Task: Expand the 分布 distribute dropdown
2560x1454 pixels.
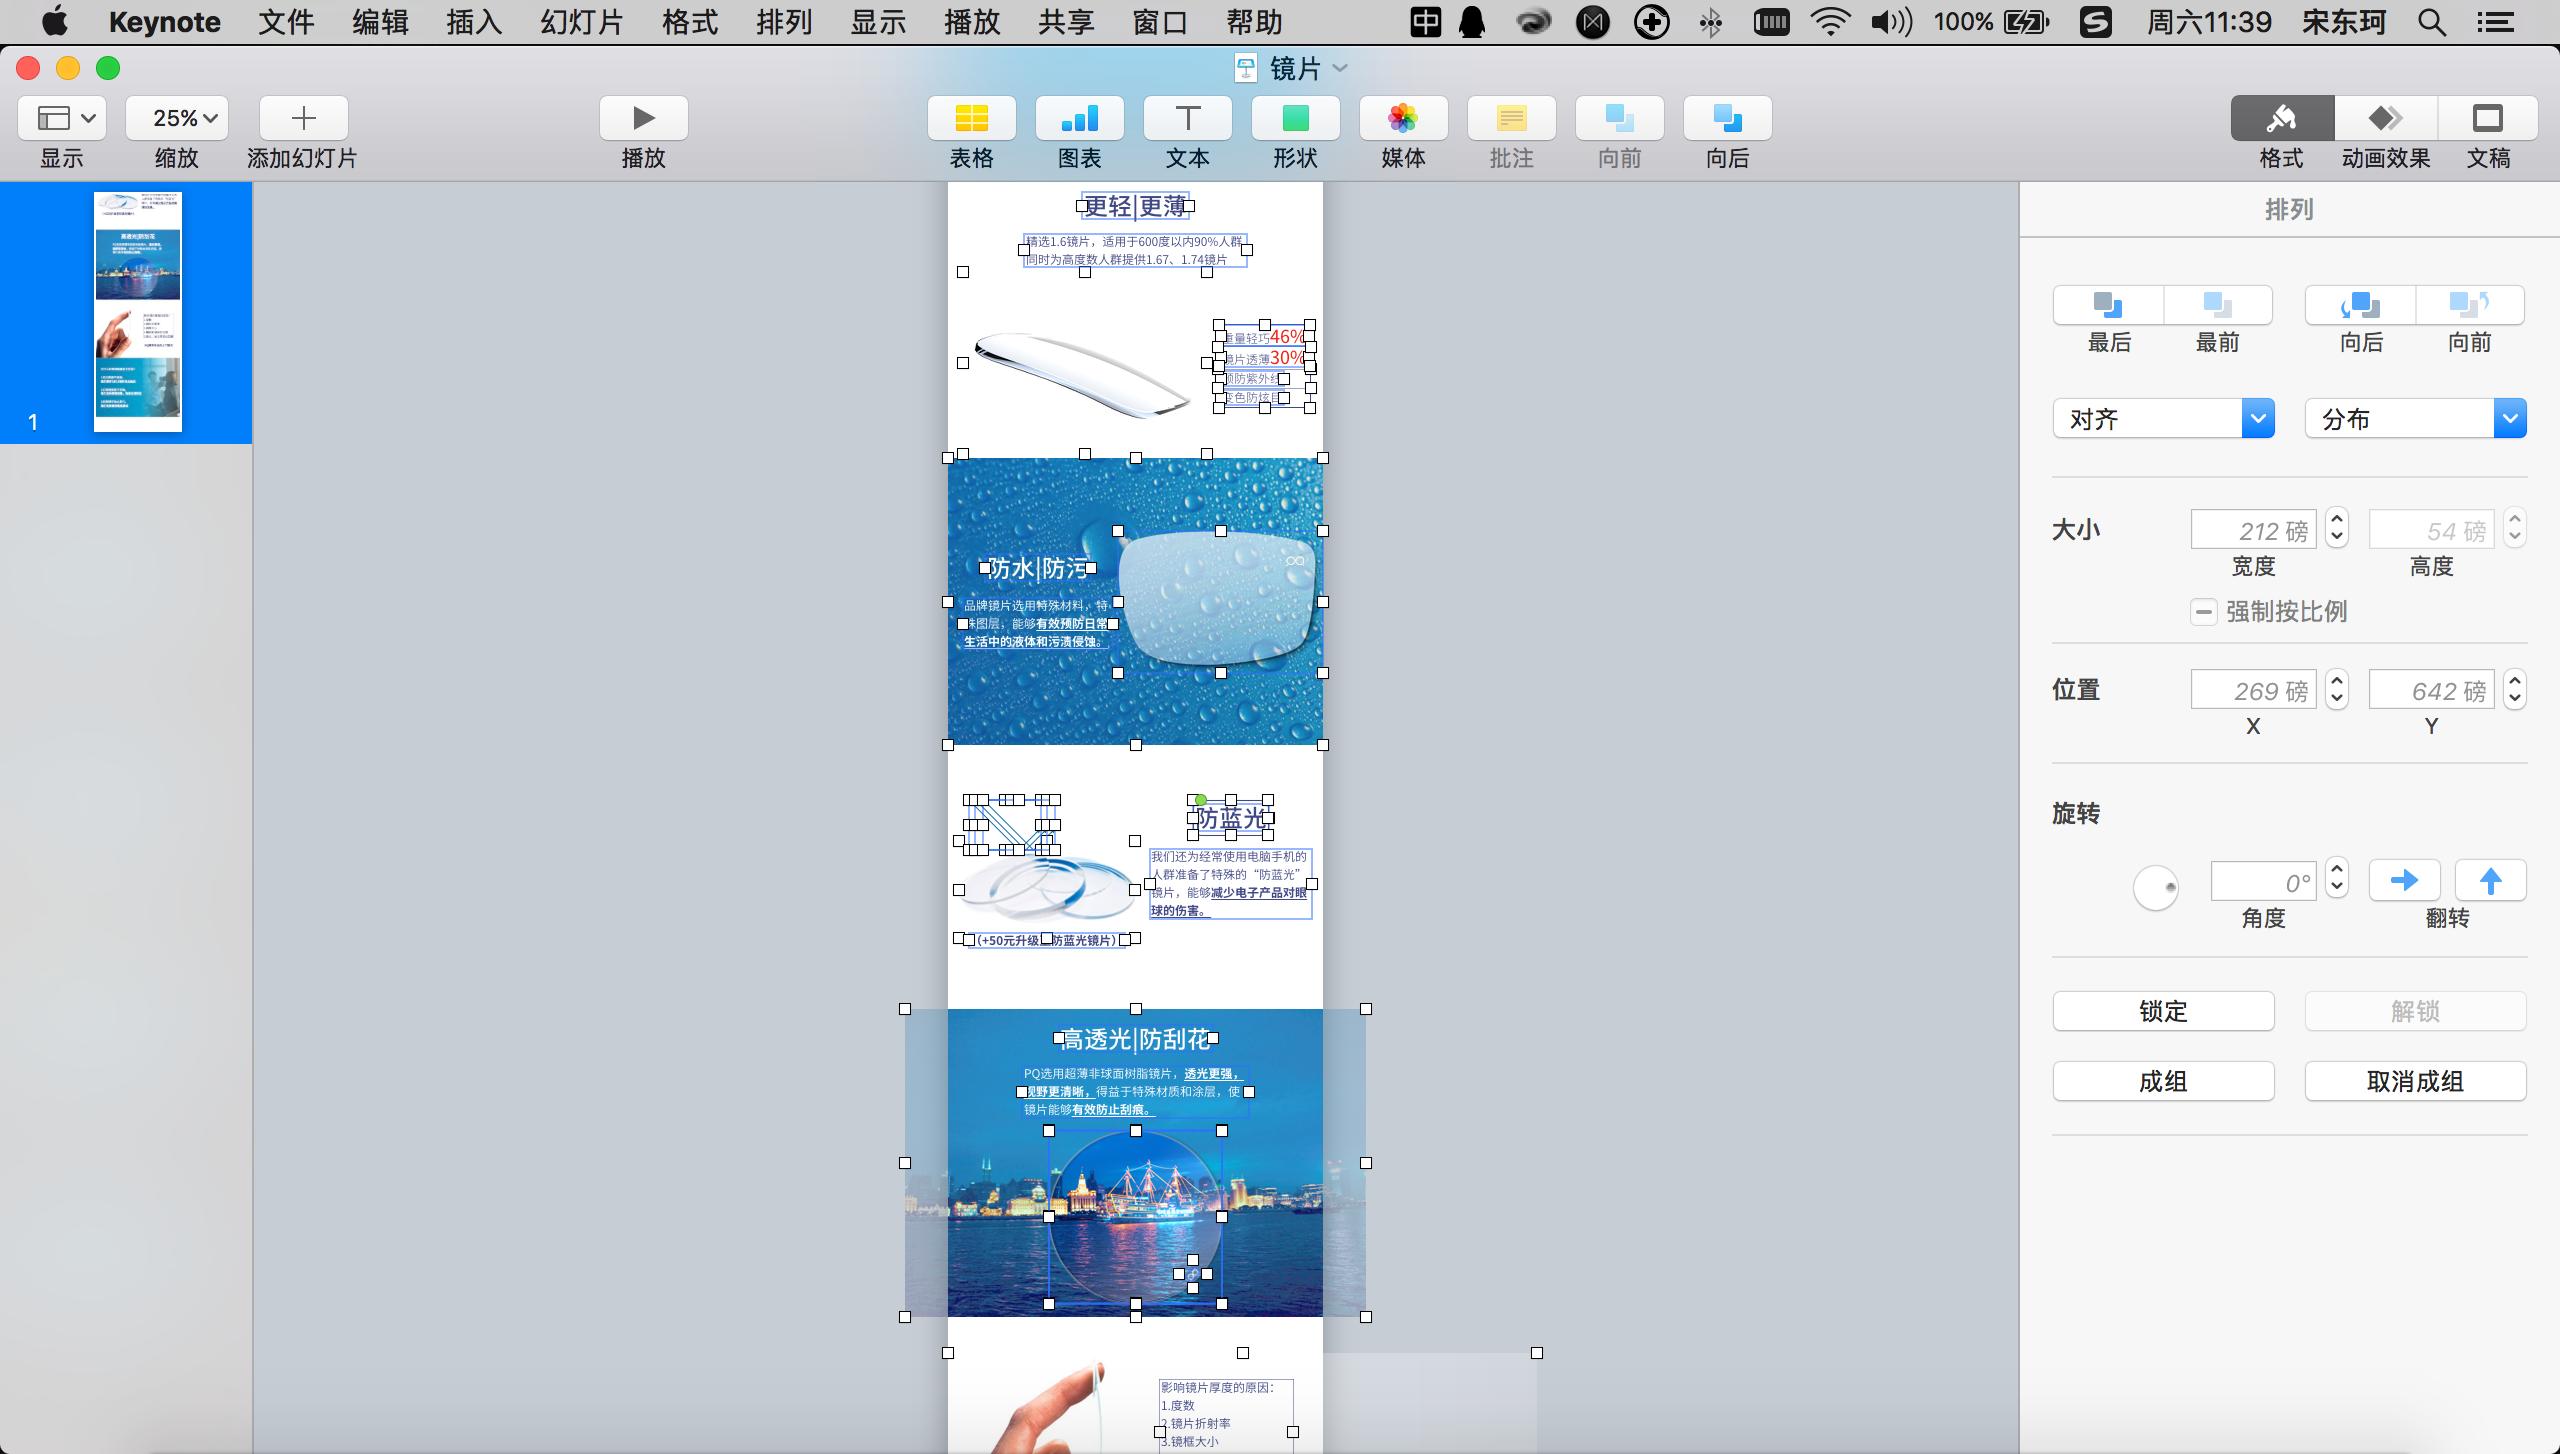Action: coord(2415,419)
